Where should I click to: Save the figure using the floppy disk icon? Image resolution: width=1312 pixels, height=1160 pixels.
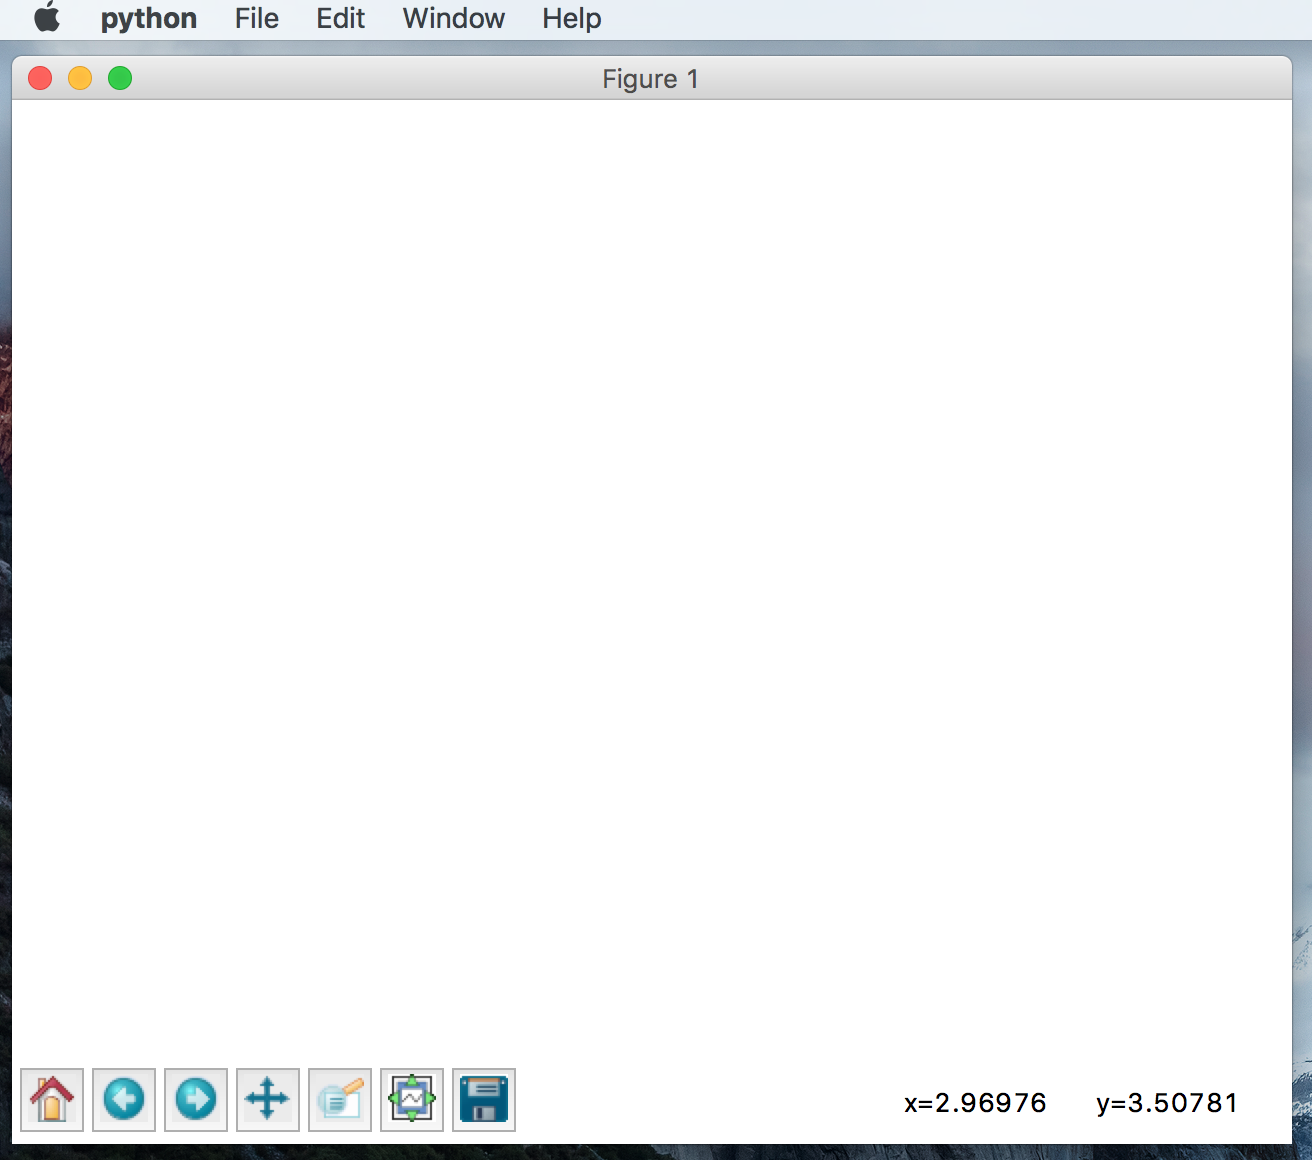[x=484, y=1099]
